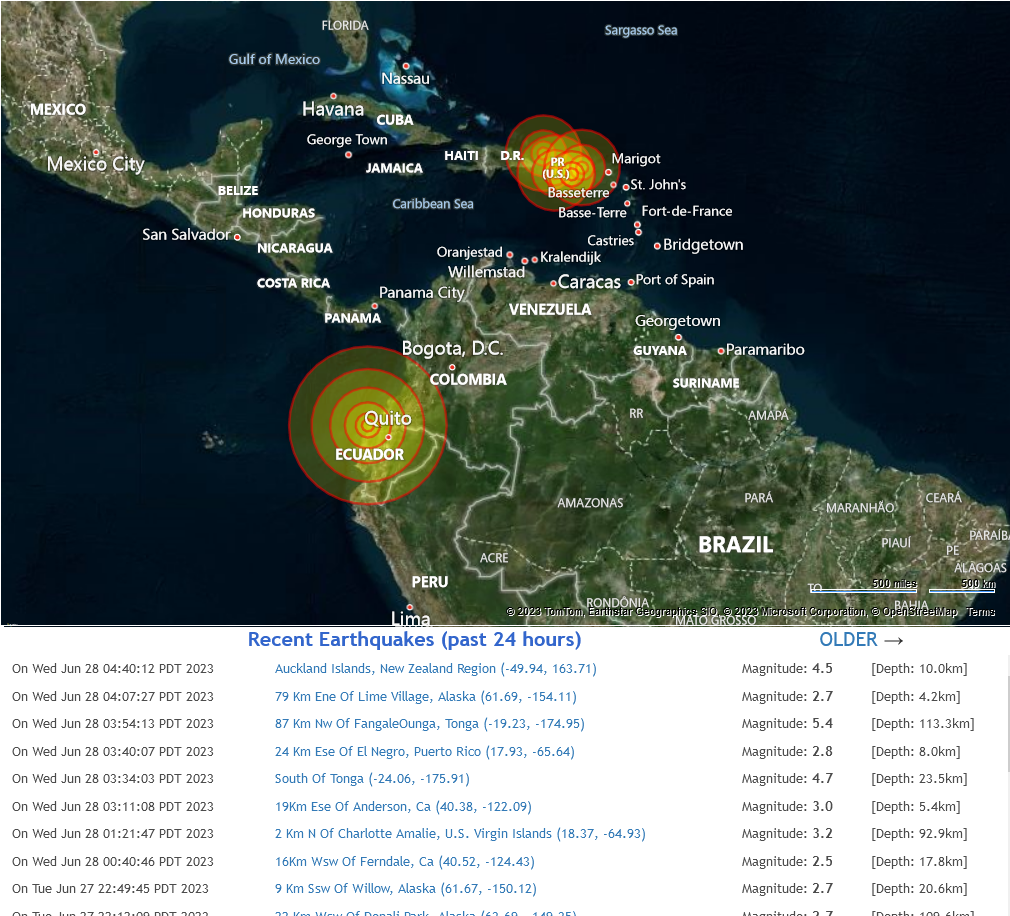Click the San Salvador city marker dot
Screen dimensions: 1010x916
tap(237, 237)
